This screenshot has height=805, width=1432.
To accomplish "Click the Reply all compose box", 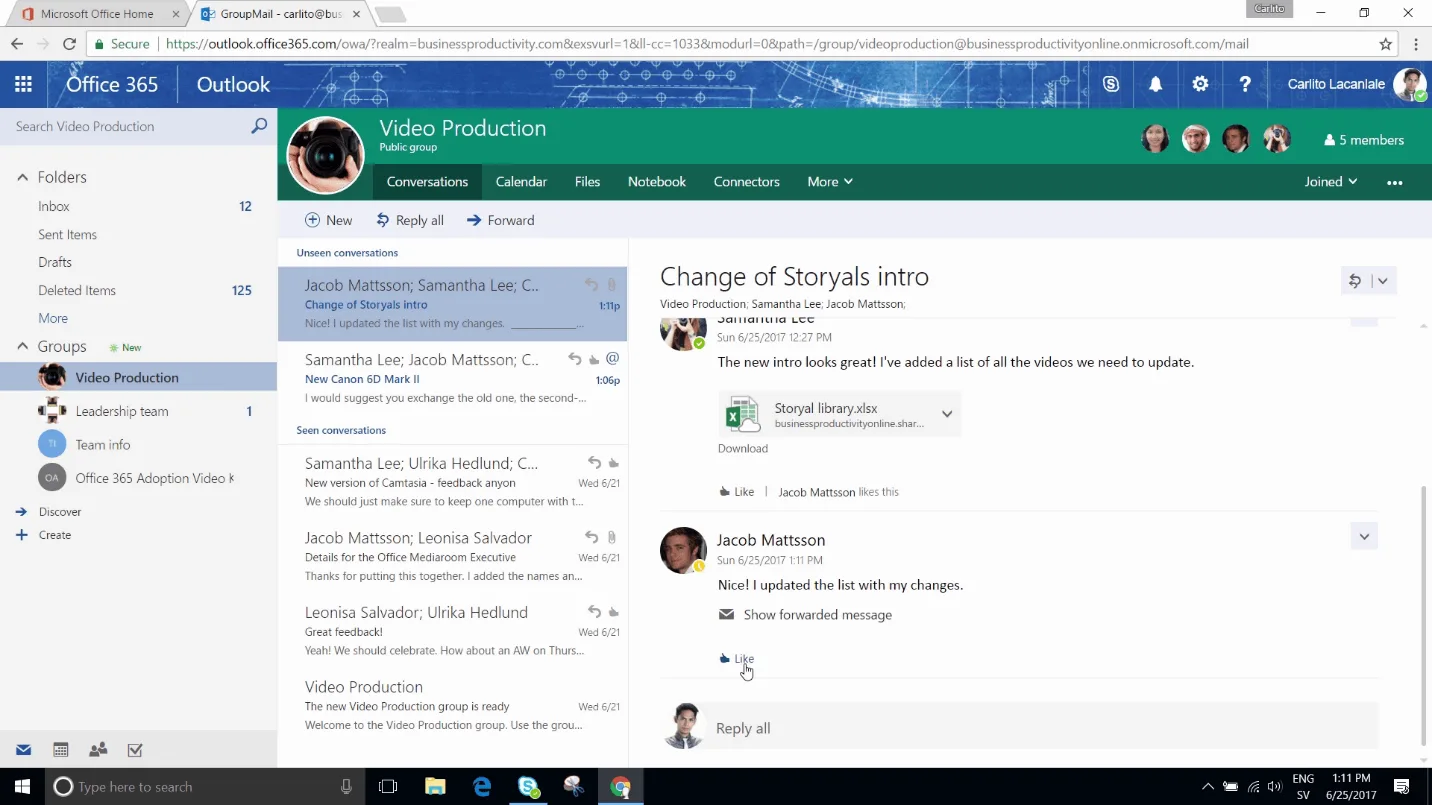I will click(1044, 728).
